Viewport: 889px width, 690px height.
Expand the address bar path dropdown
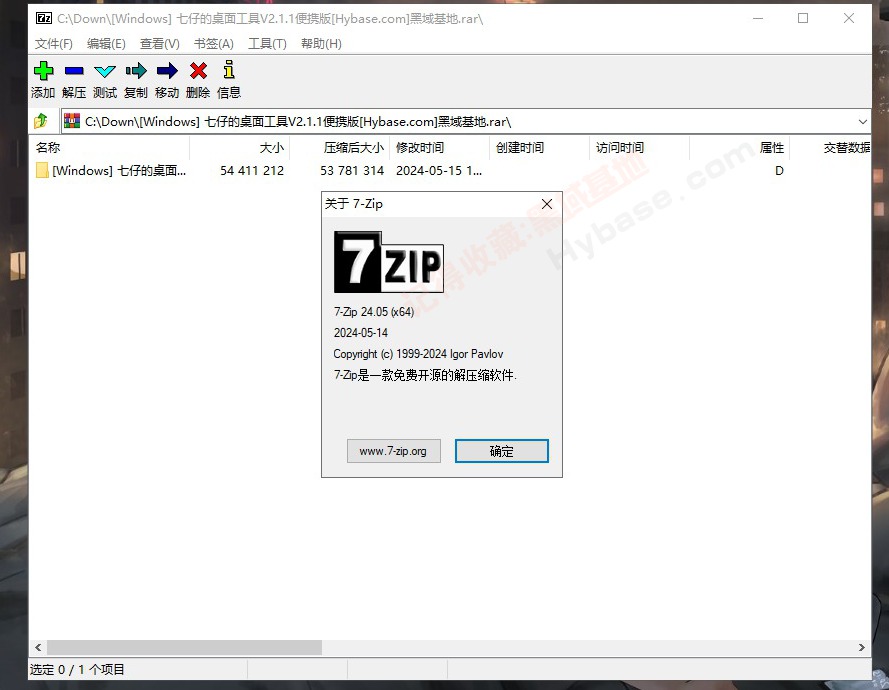point(862,121)
